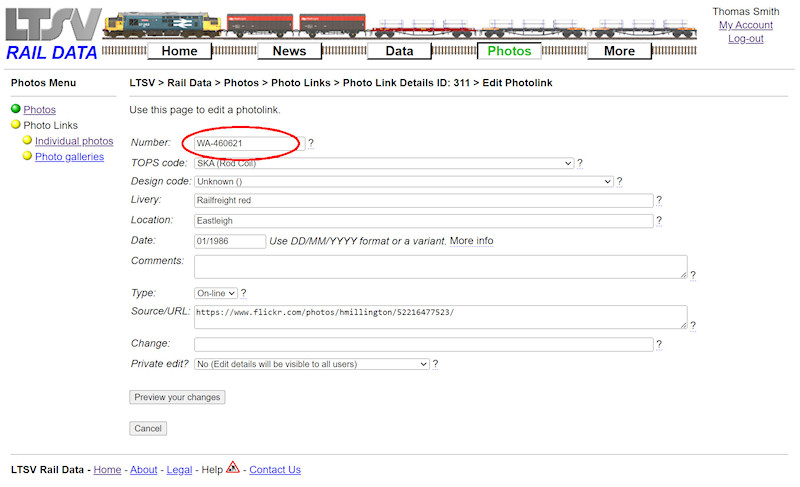Click the yellow bullet beside Photo galleries

pos(28,156)
